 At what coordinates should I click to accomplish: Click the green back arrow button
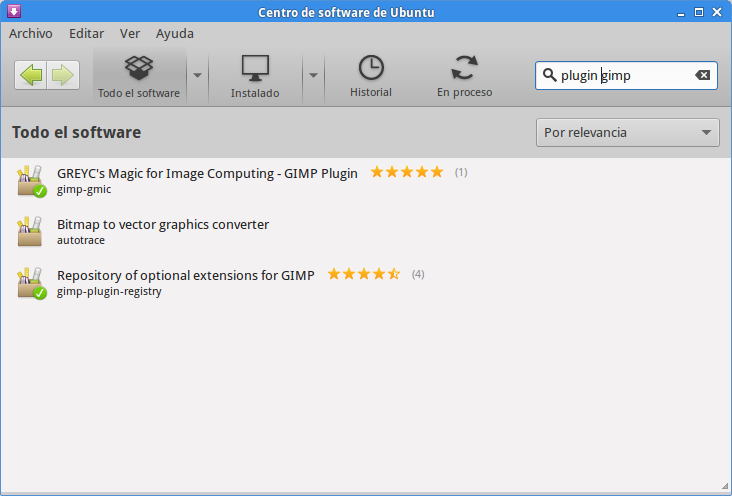31,75
